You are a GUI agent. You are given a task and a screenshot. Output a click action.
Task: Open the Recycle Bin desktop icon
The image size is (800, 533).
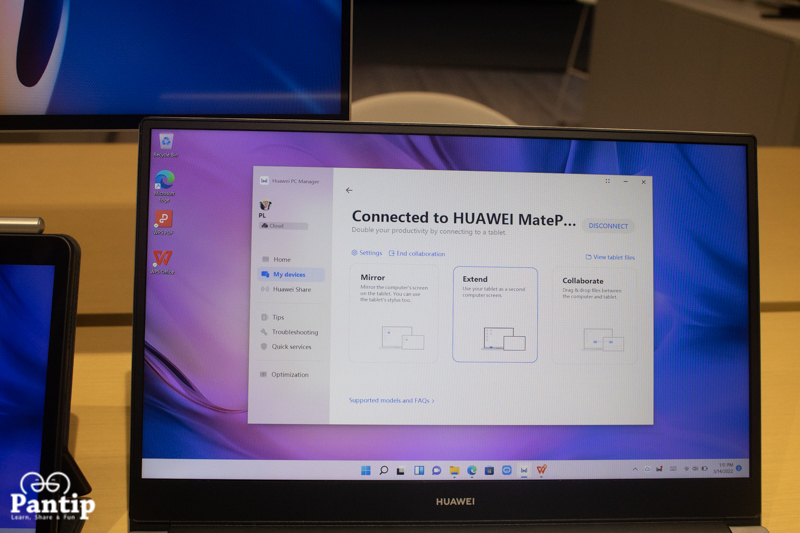pos(166,145)
